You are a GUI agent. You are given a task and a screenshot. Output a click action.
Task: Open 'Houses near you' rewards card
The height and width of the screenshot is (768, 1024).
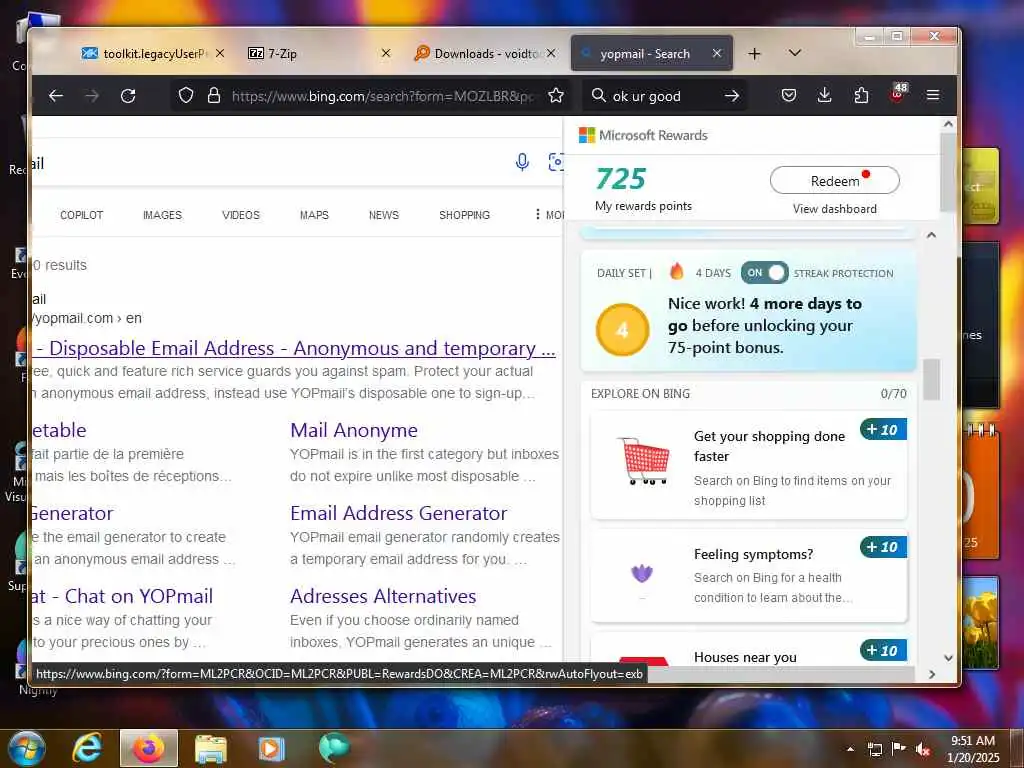748,650
